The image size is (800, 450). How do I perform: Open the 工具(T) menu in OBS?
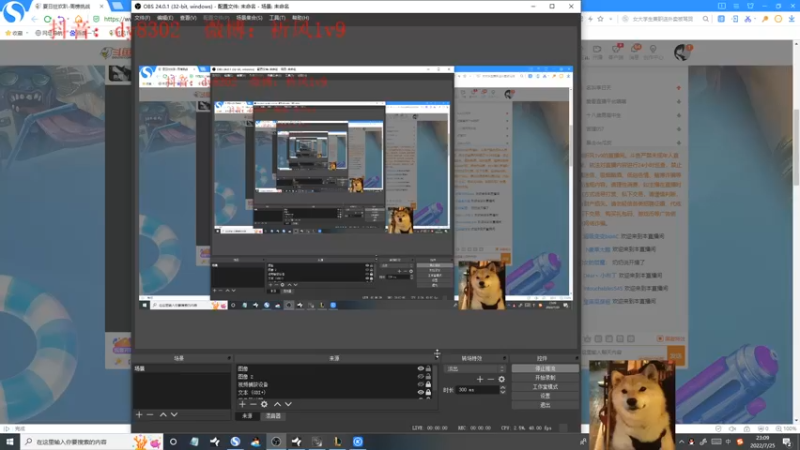click(277, 18)
